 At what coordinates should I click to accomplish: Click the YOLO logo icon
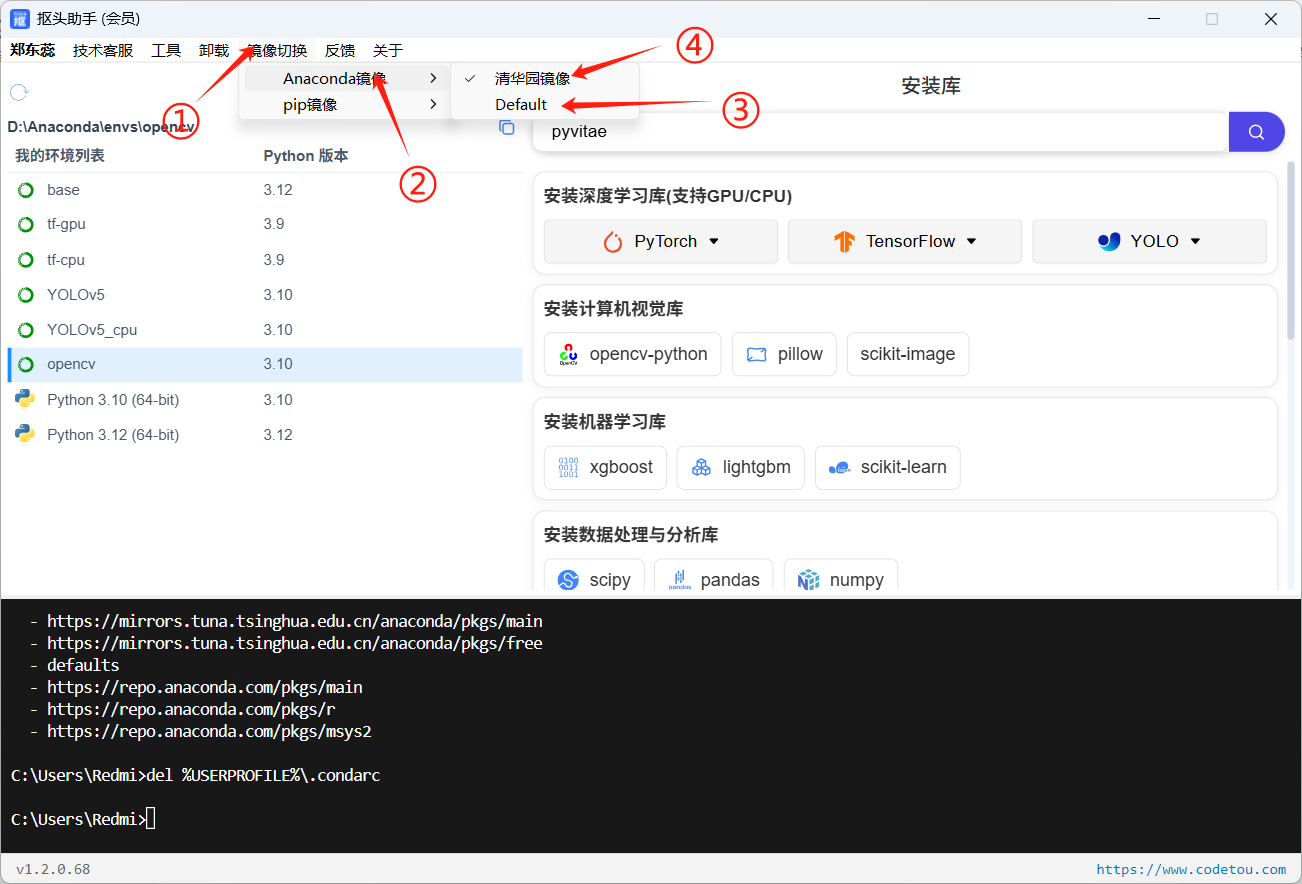[1109, 241]
